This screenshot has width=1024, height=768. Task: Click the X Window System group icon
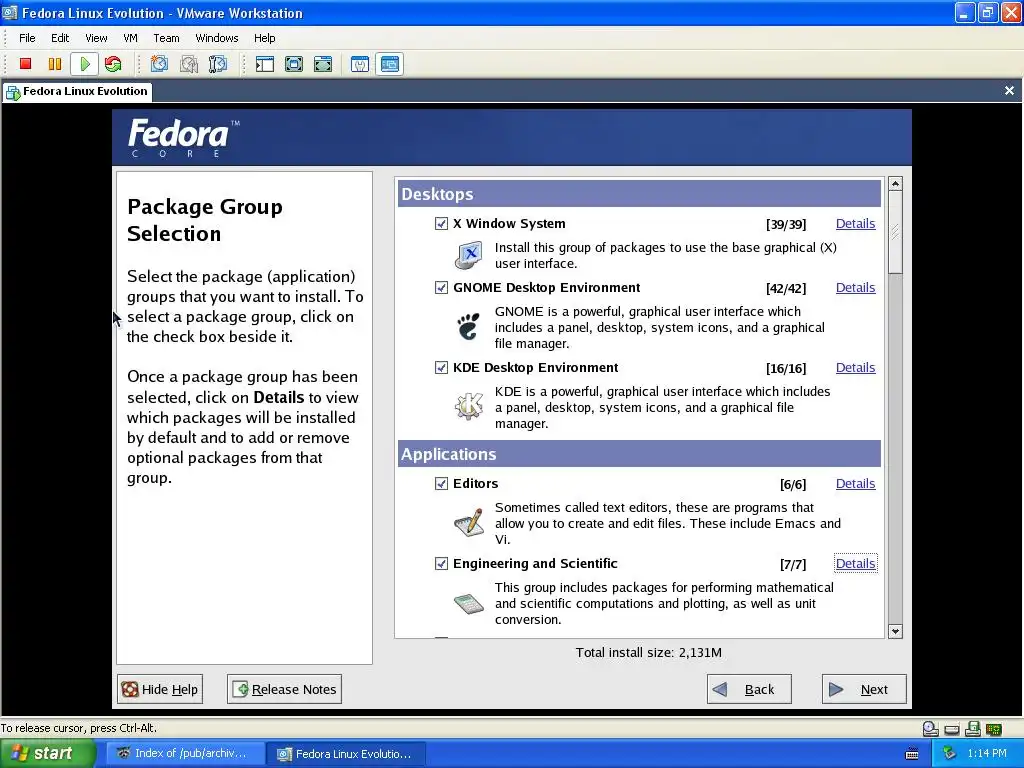click(x=469, y=255)
